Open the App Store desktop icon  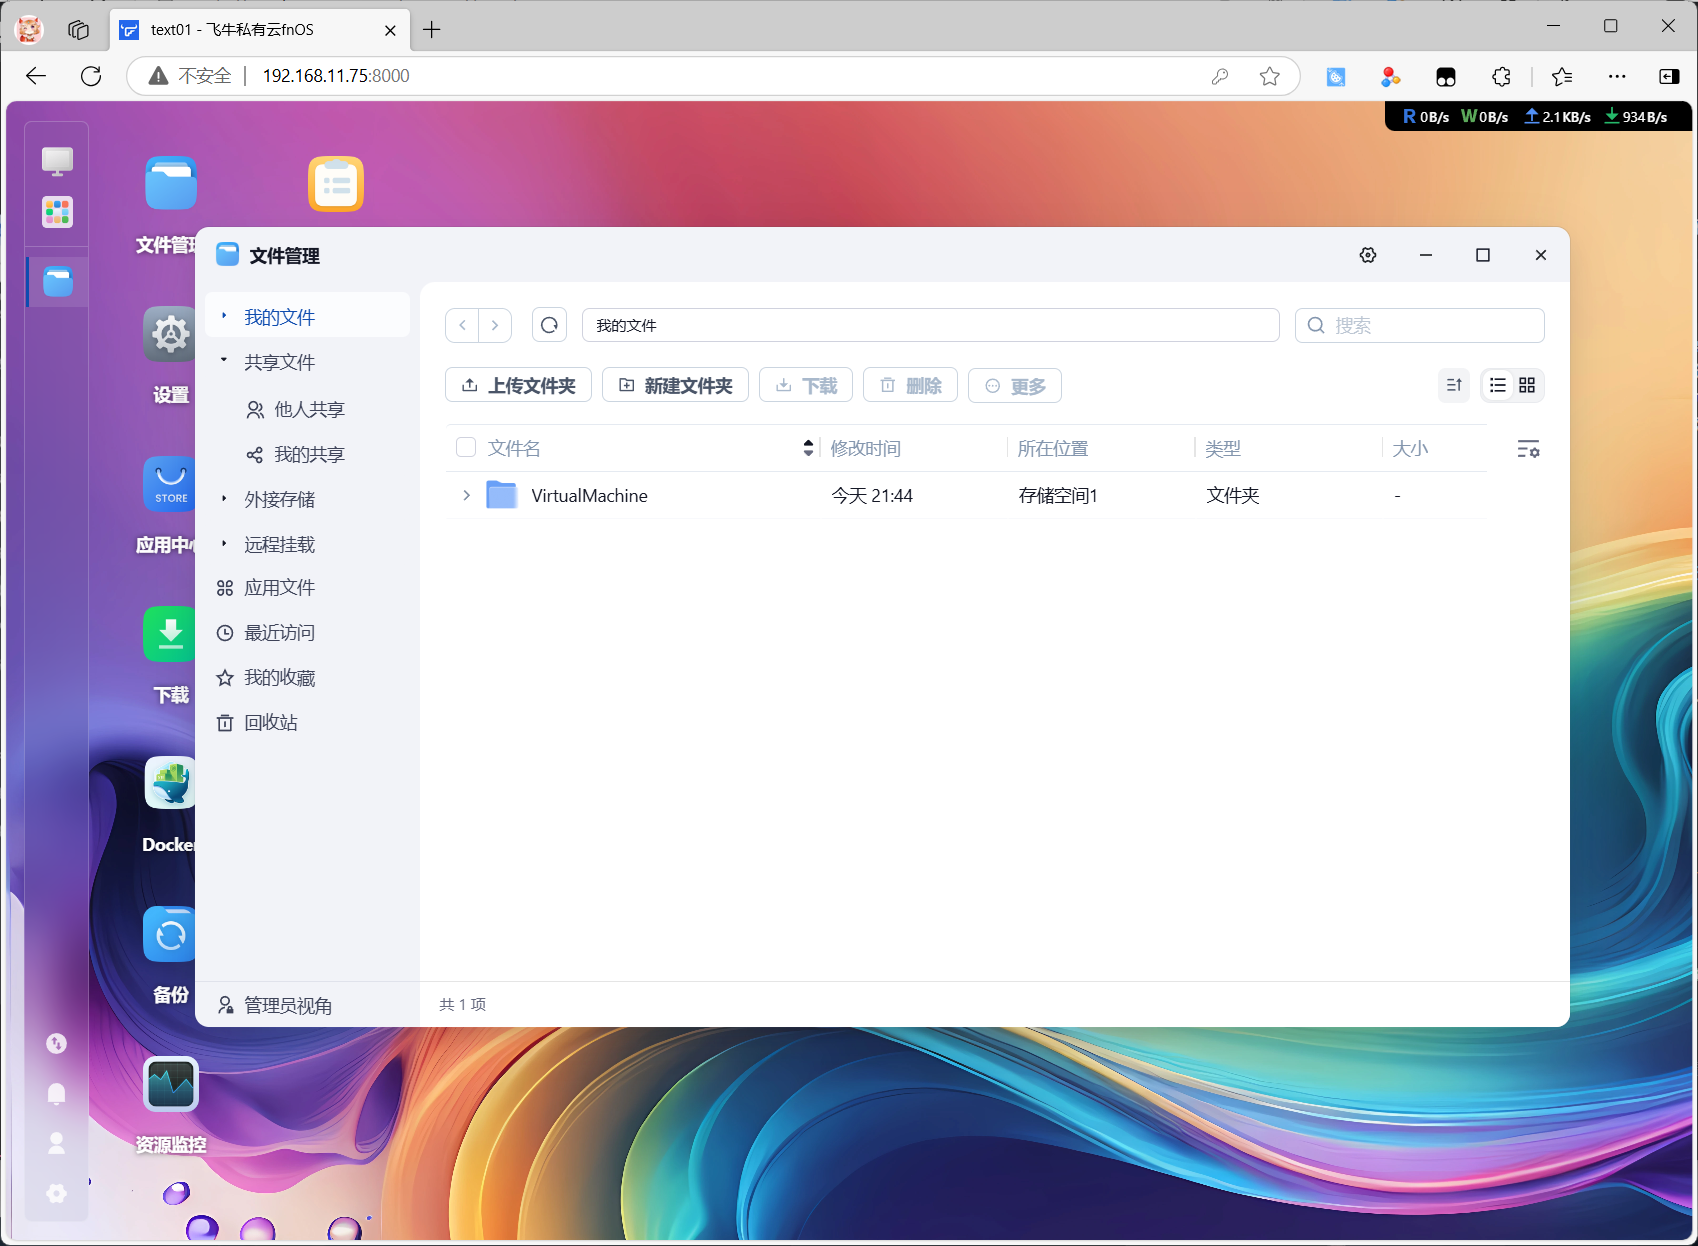pyautogui.click(x=170, y=484)
